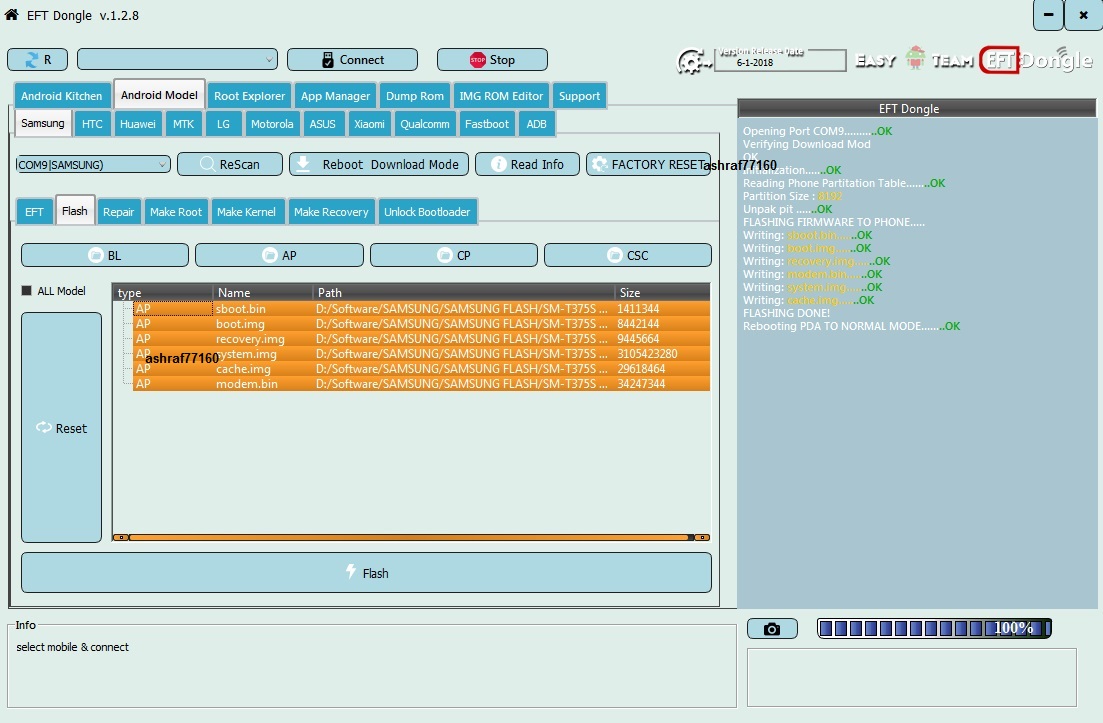Click the CSC file browse button

628,255
